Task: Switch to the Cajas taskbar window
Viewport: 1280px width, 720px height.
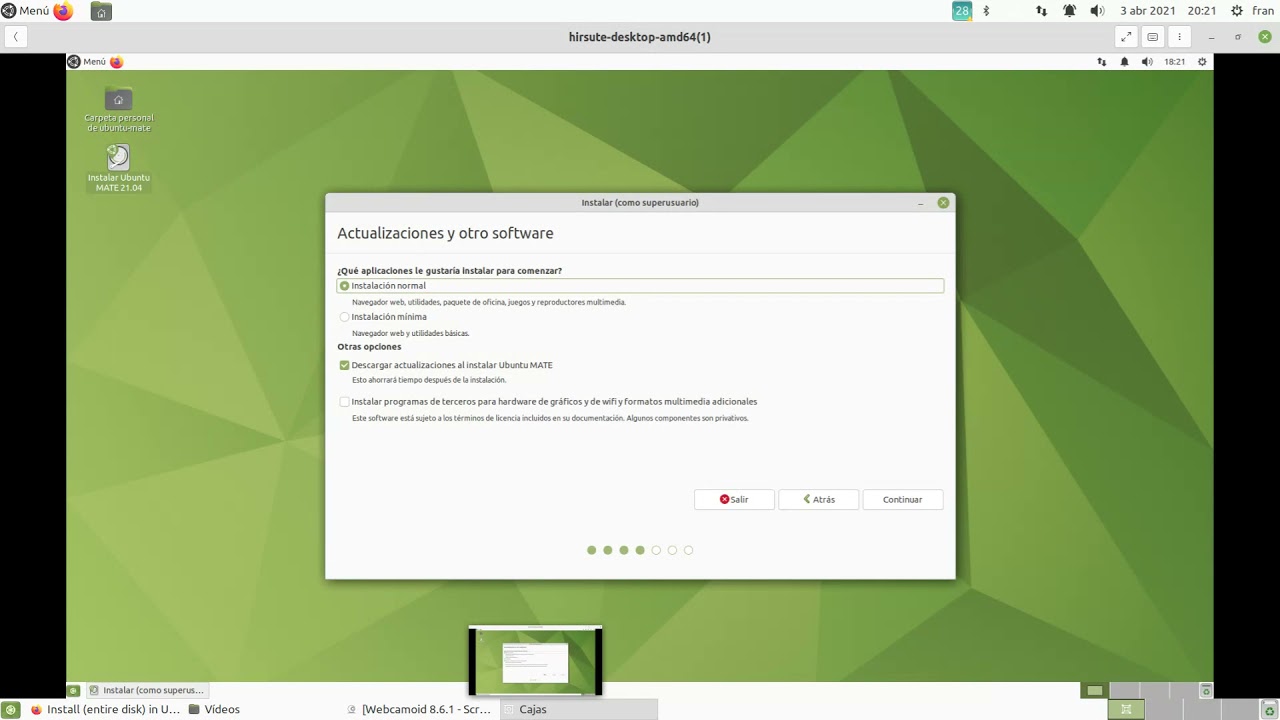Action: pos(578,709)
